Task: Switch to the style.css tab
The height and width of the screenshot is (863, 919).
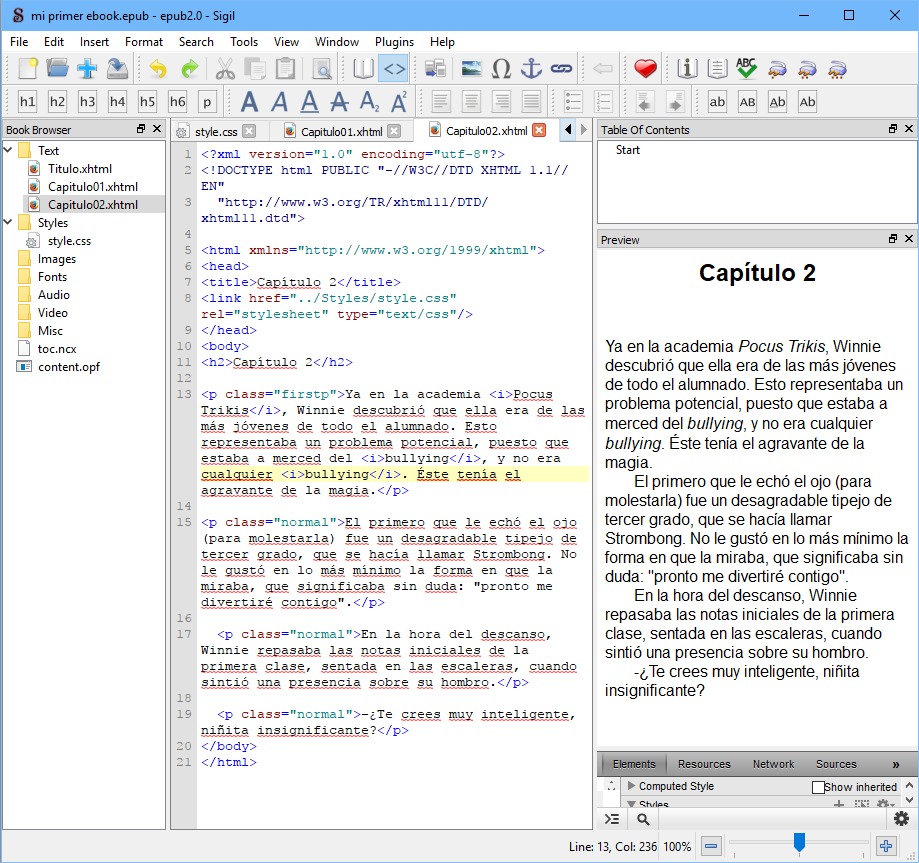Action: pos(215,131)
